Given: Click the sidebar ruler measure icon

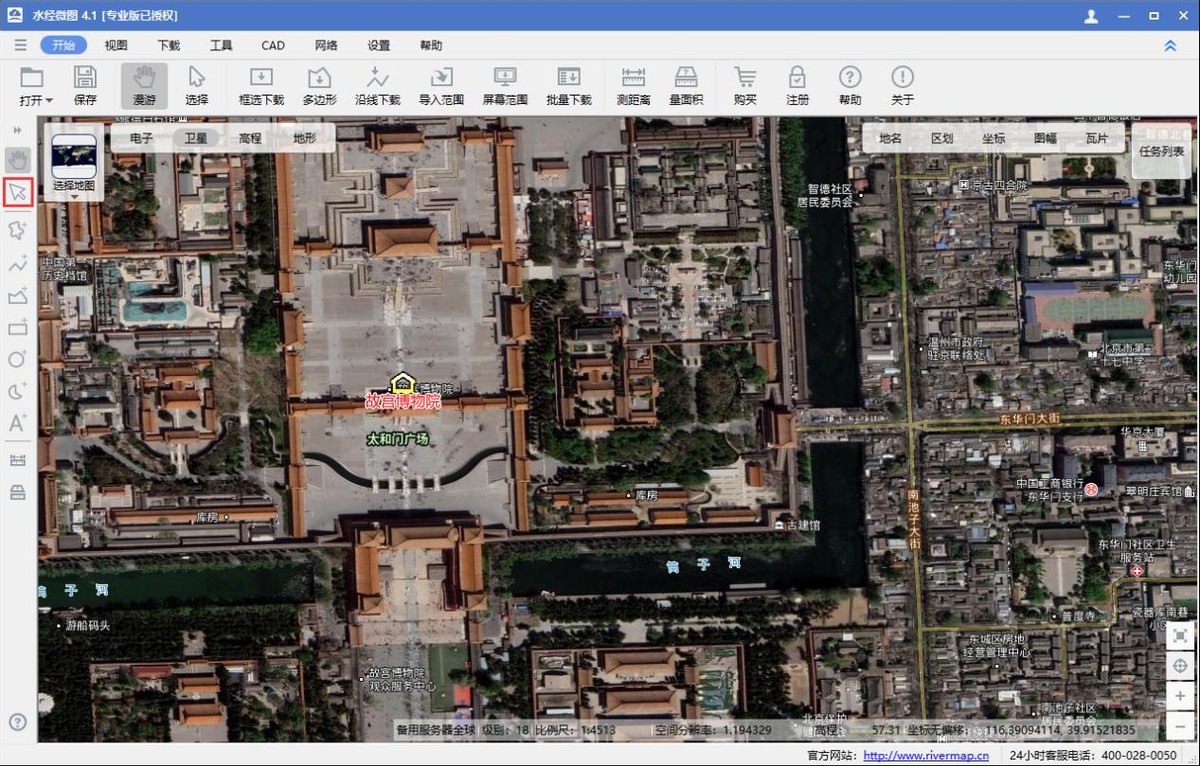Looking at the screenshot, I should (18, 460).
